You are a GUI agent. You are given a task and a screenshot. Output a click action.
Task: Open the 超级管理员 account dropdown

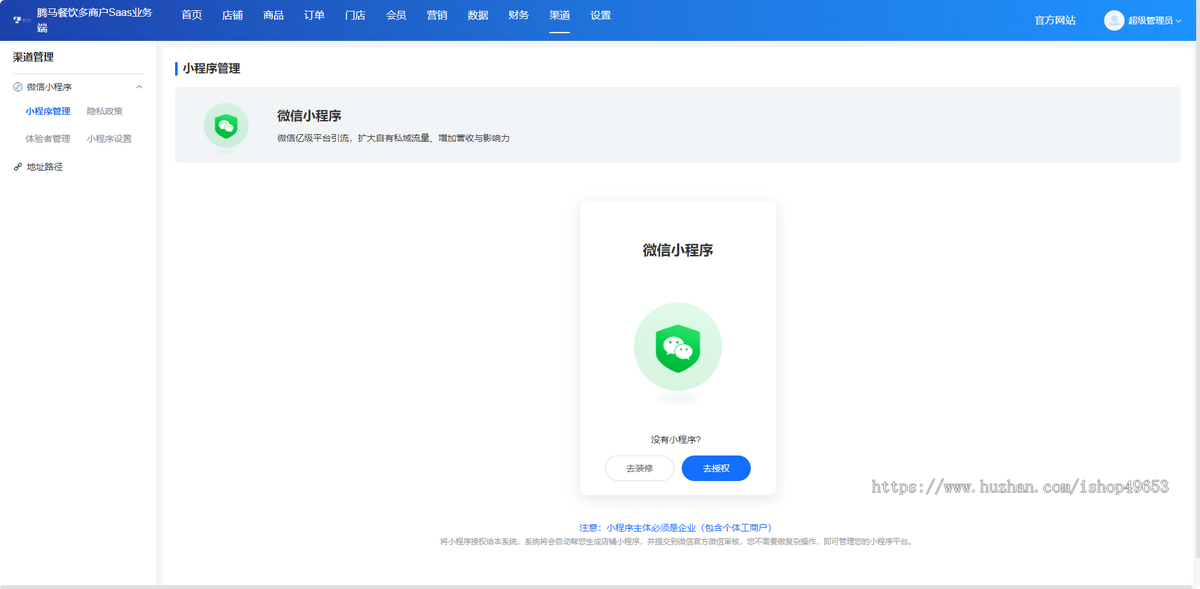point(1155,20)
